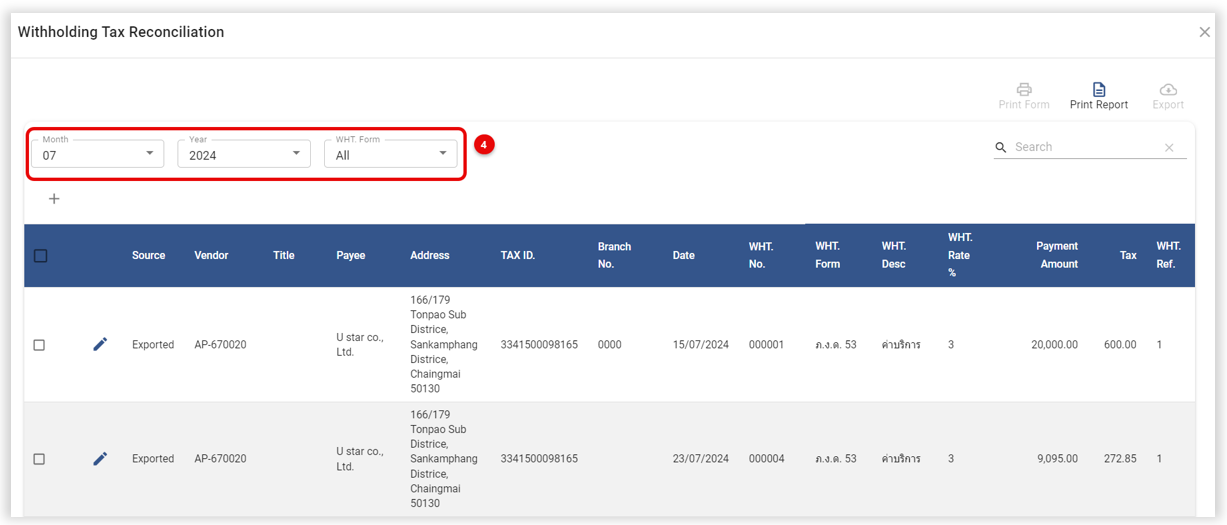Click the Print Form printer icon

tap(1024, 89)
